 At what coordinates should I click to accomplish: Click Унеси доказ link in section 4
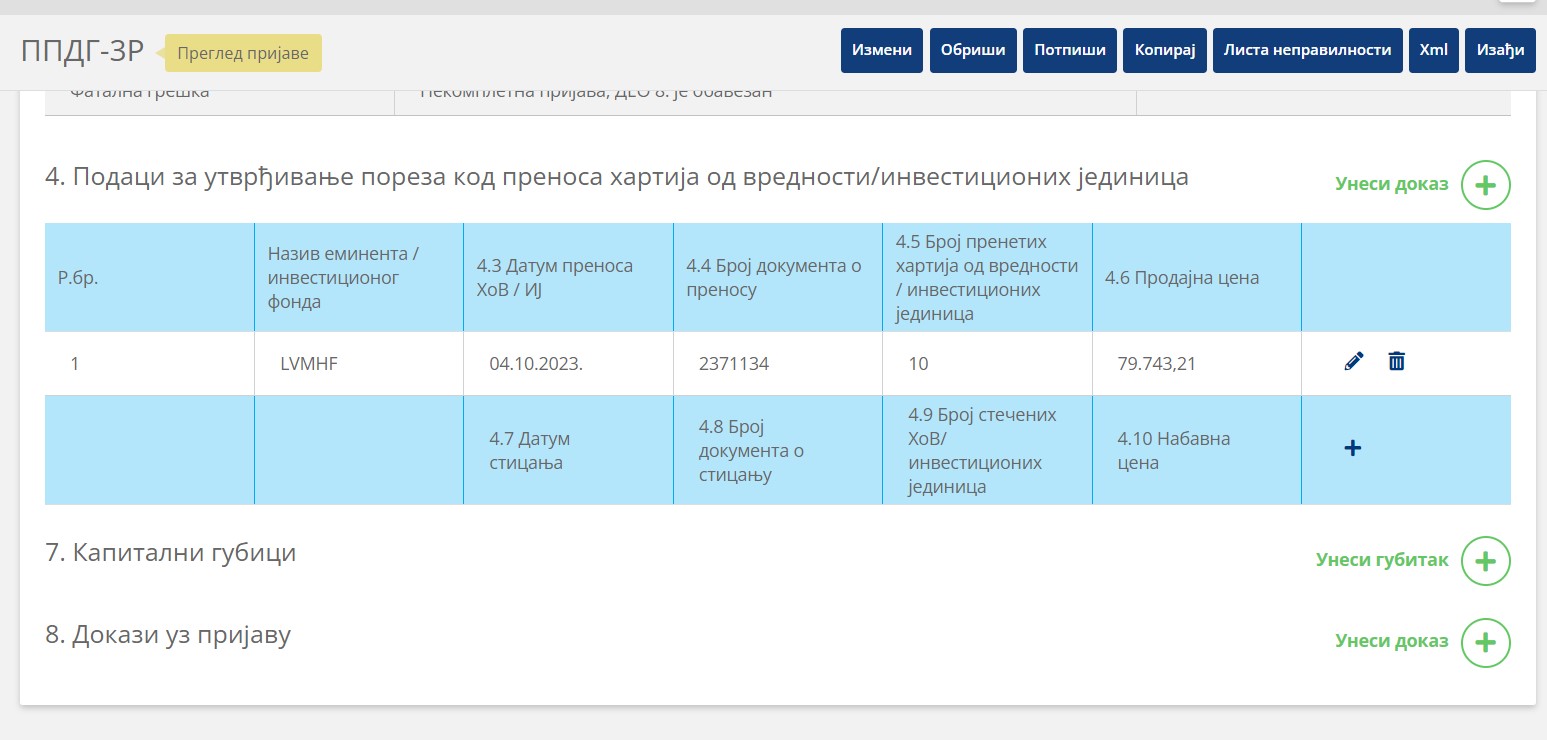click(x=1392, y=184)
